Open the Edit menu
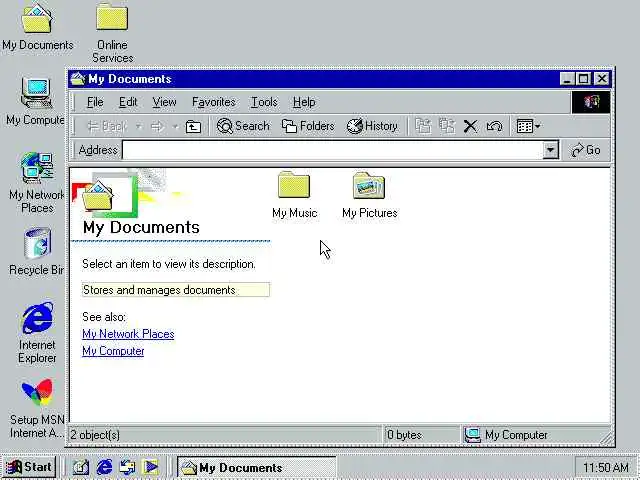 (128, 102)
